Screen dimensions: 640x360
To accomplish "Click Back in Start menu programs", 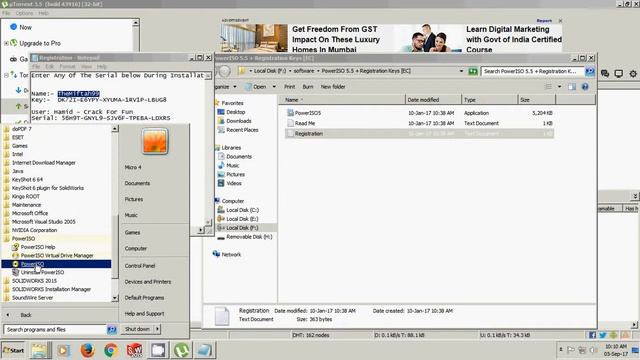I will point(26,315).
